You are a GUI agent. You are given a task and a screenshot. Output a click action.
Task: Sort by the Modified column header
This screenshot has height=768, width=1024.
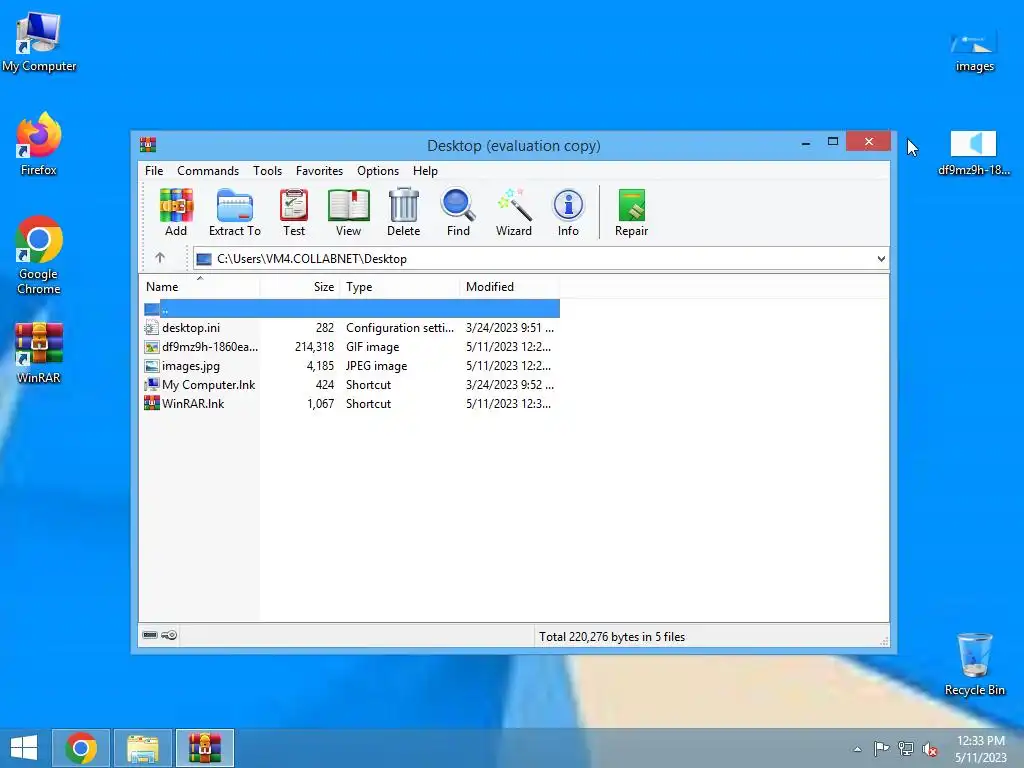pyautogui.click(x=509, y=287)
